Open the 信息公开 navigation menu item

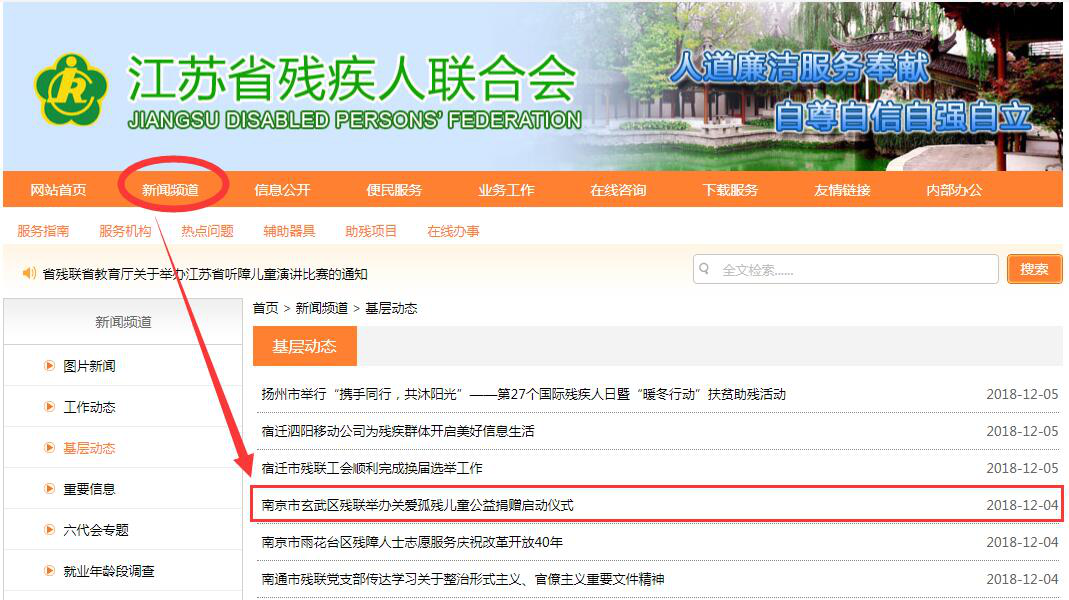click(x=282, y=190)
